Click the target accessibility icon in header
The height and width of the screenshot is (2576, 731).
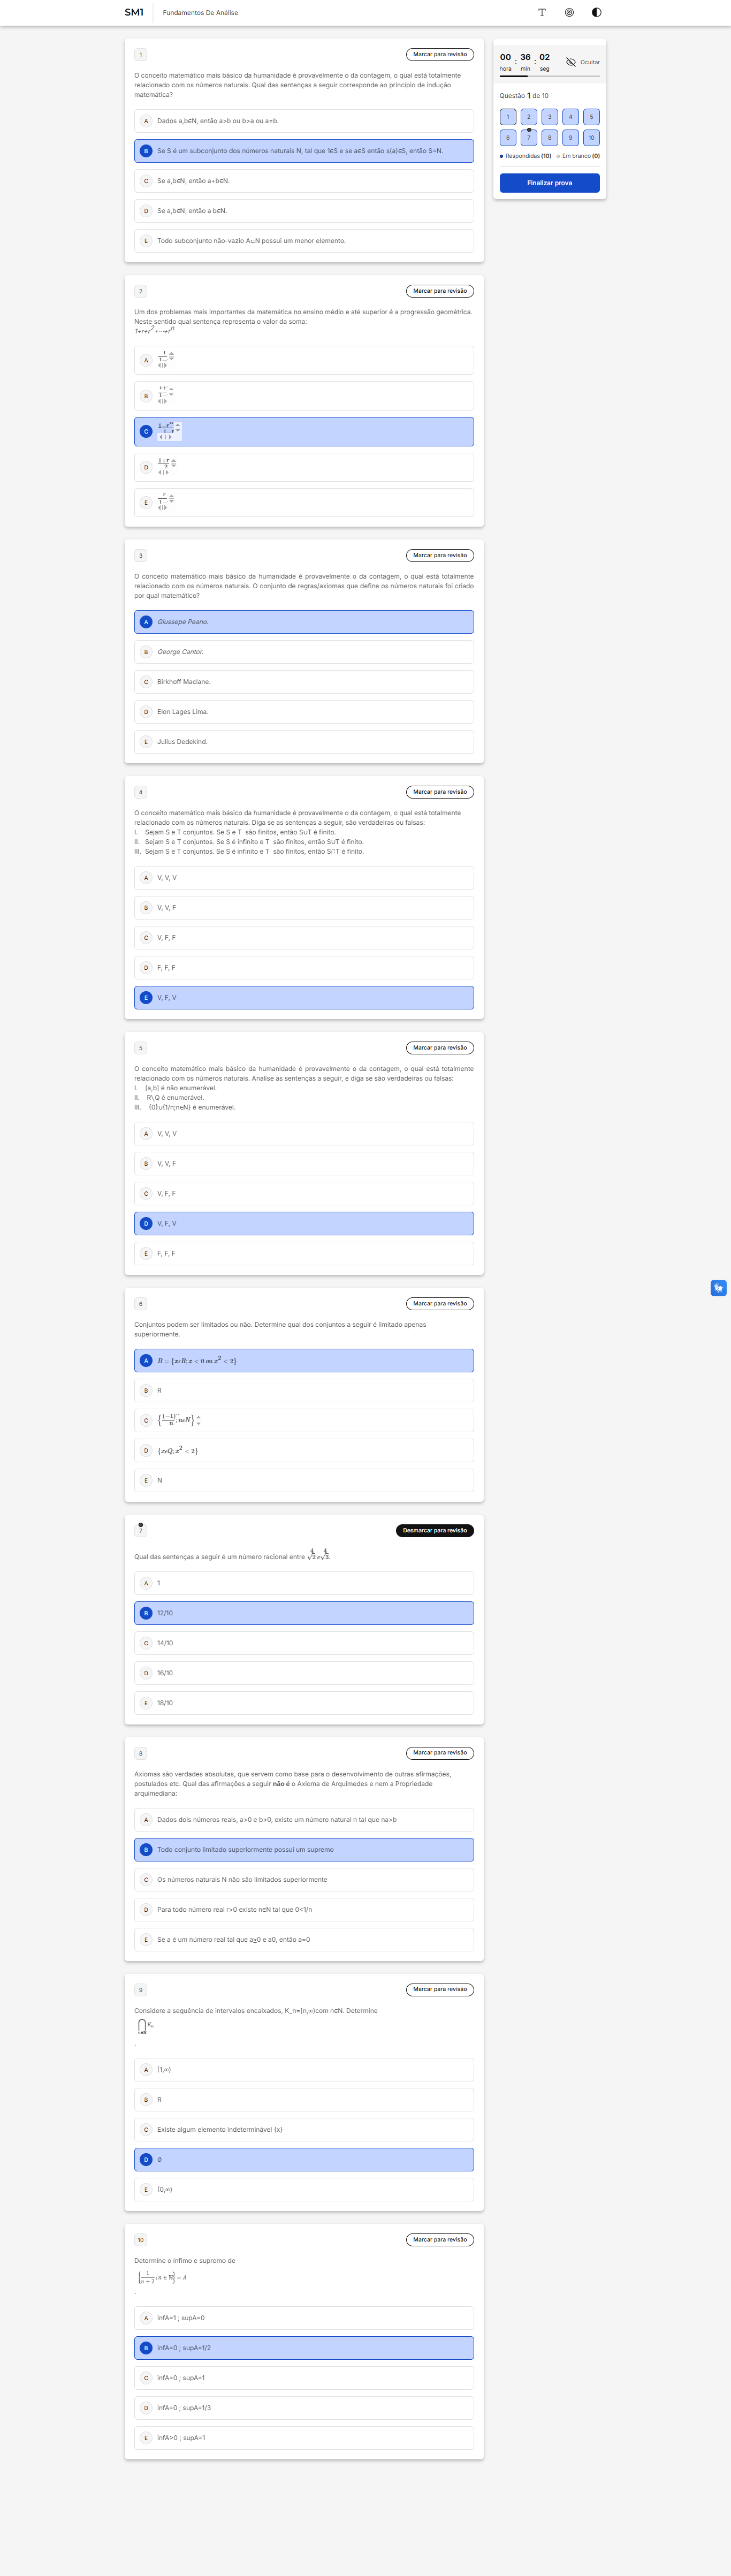[x=569, y=13]
